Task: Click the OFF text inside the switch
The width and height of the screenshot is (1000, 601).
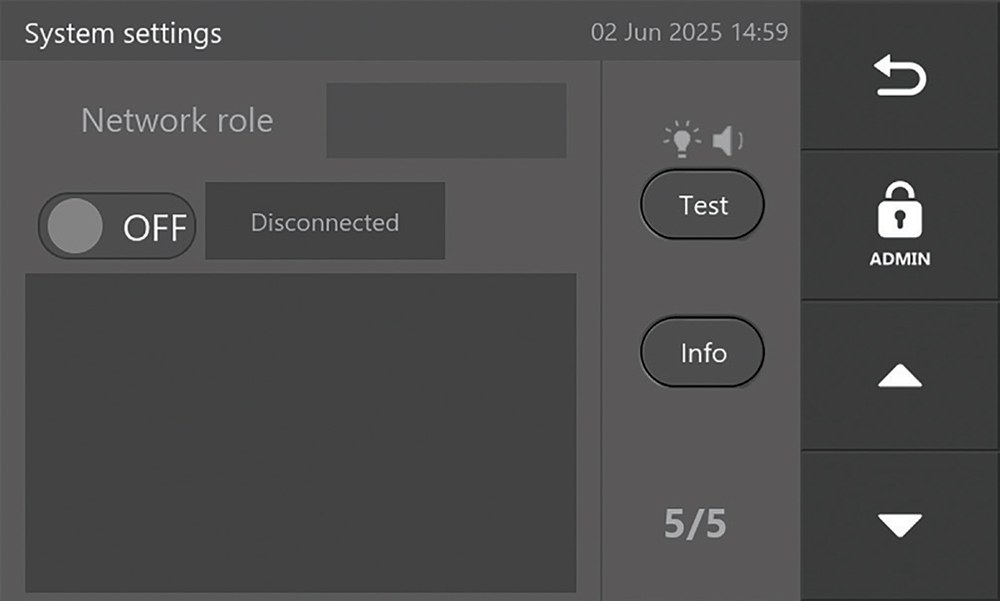Action: click(x=154, y=228)
